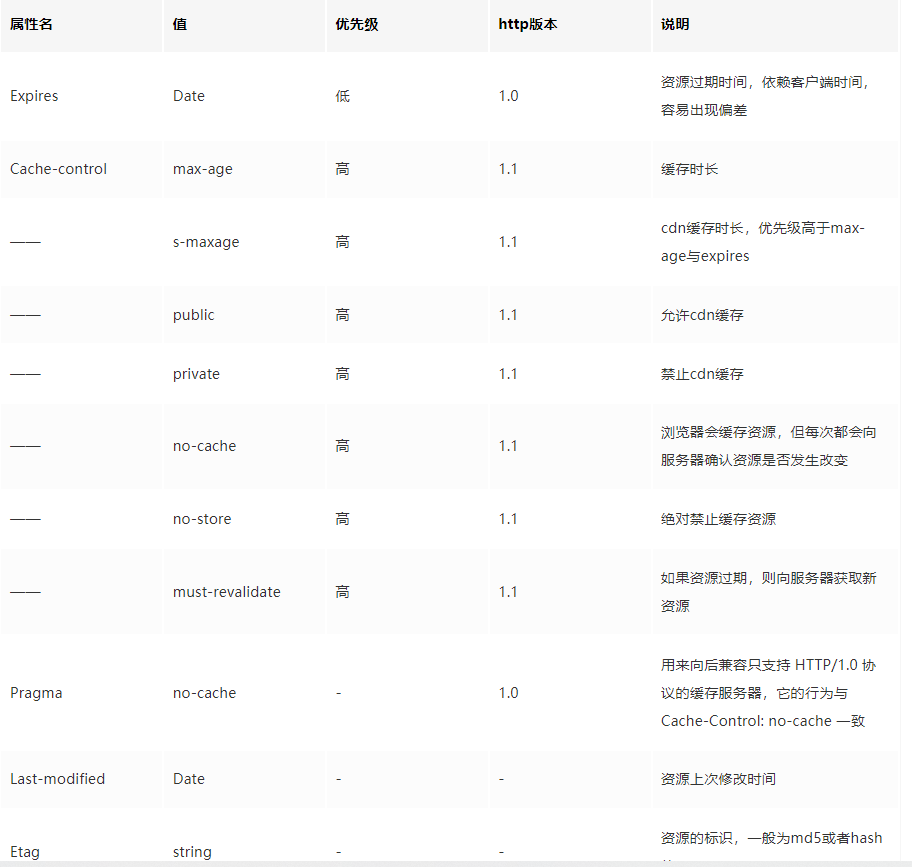Click the Etag attribute cell
Screen dimensions: 912x867
pos(25,852)
